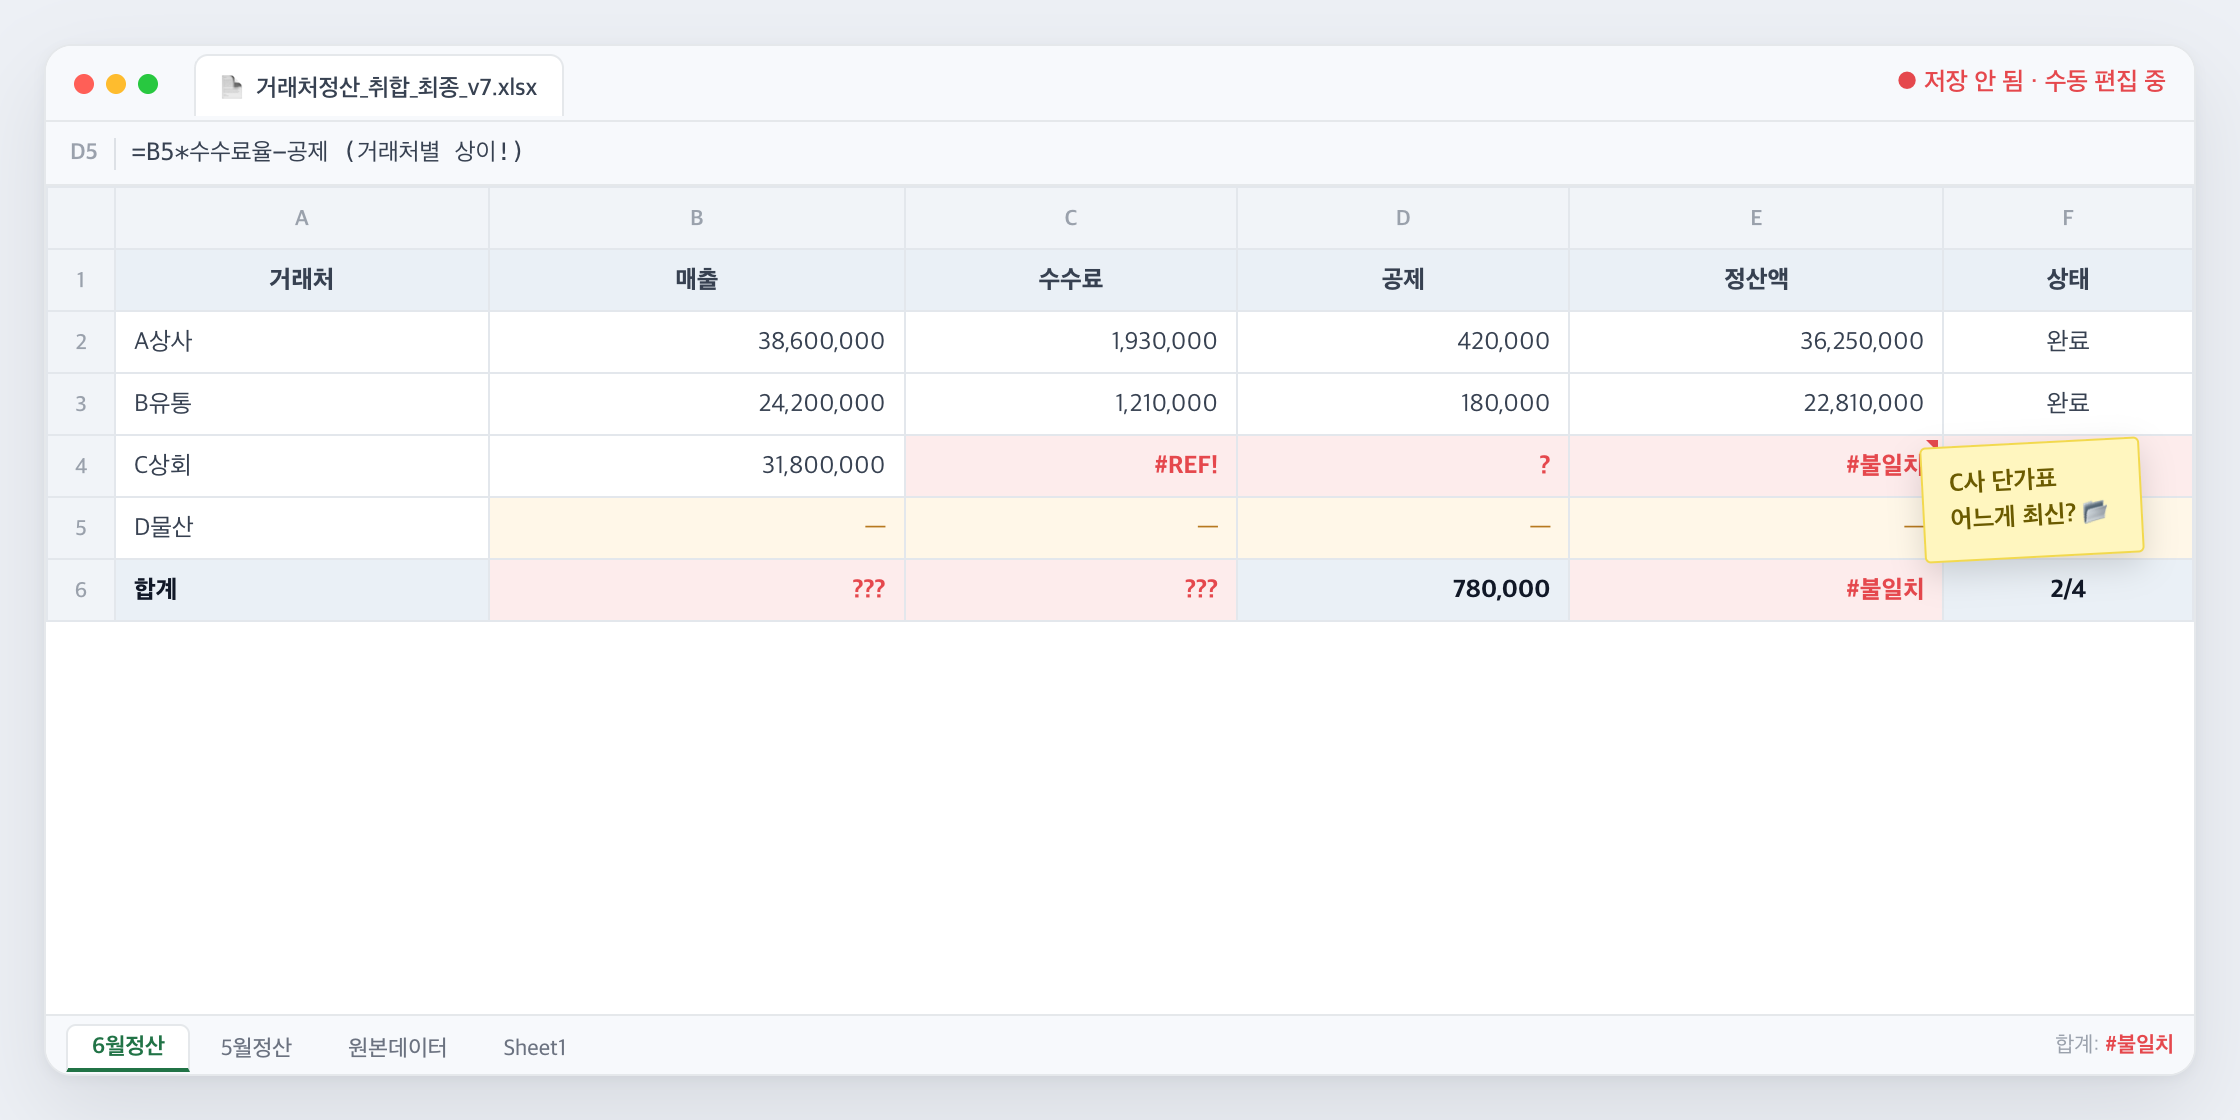Click the yellow window minimize dot
The image size is (2240, 1120).
click(x=116, y=84)
